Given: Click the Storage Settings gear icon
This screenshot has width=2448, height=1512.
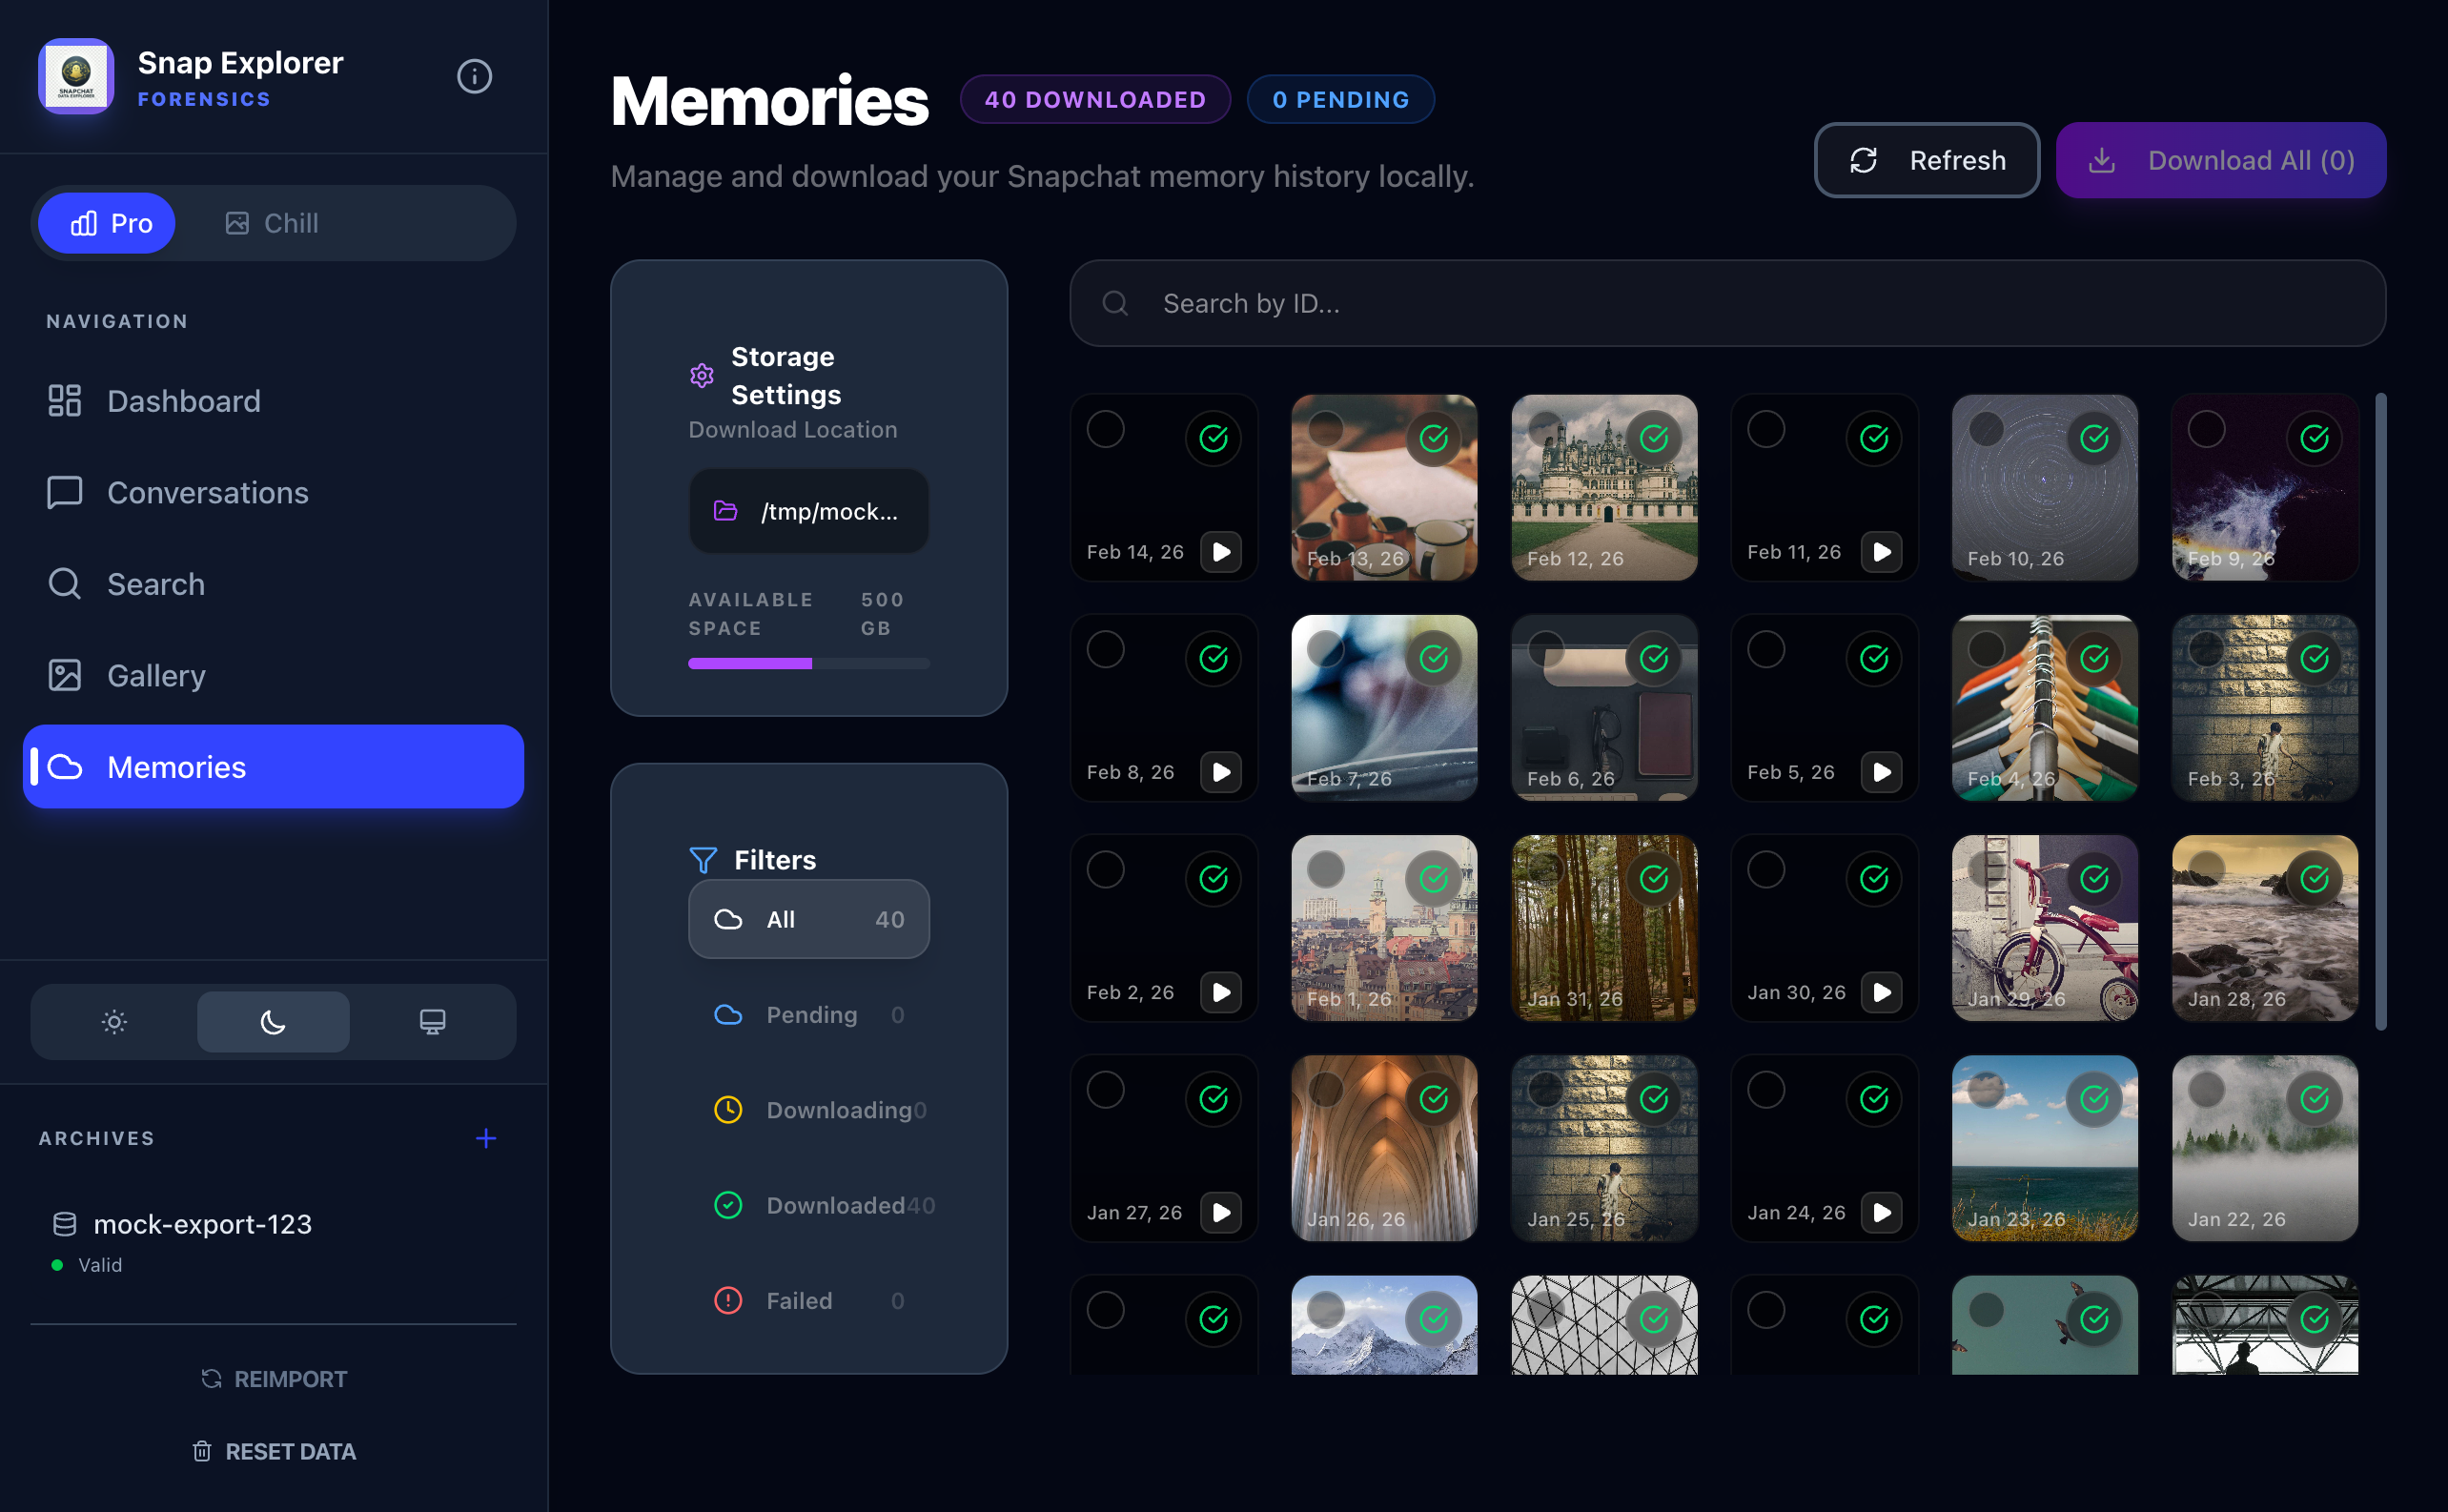Looking at the screenshot, I should pos(701,375).
